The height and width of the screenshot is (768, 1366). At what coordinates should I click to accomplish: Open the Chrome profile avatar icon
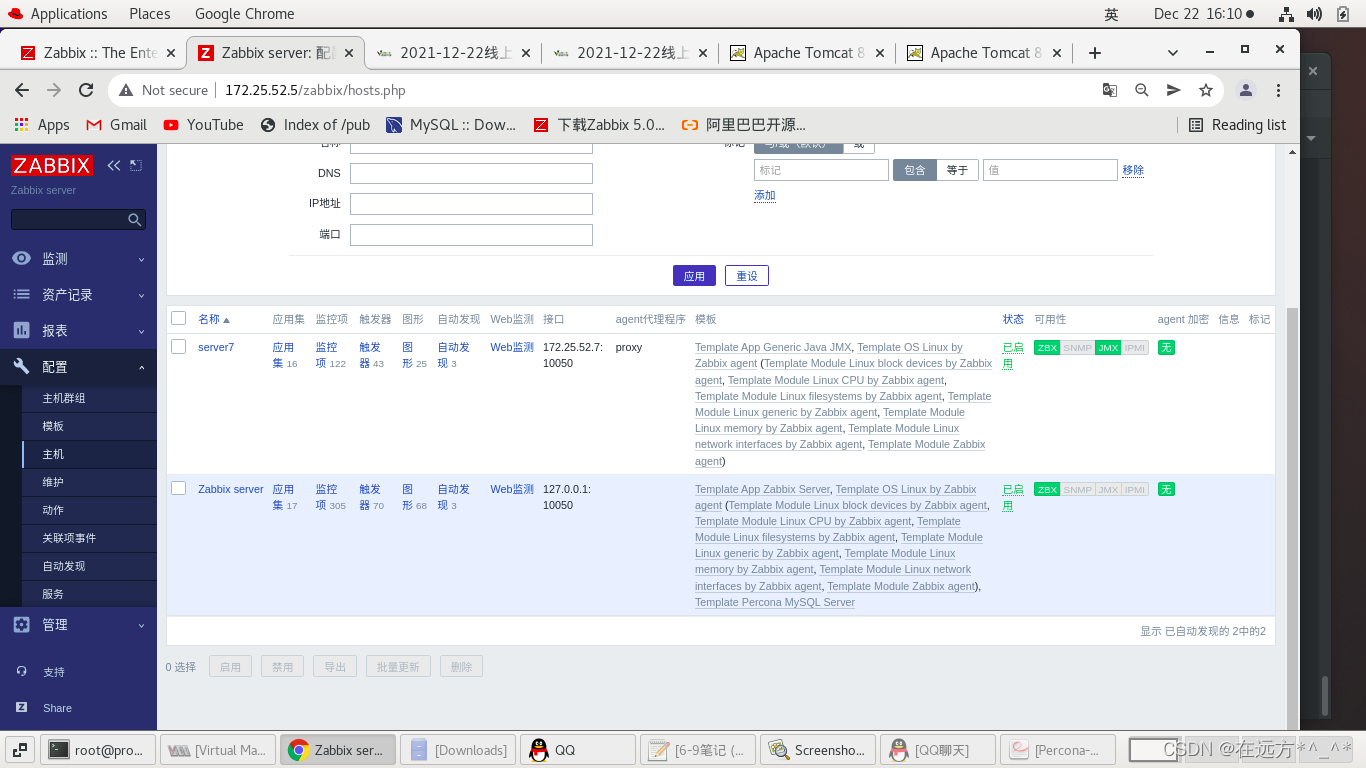point(1246,90)
